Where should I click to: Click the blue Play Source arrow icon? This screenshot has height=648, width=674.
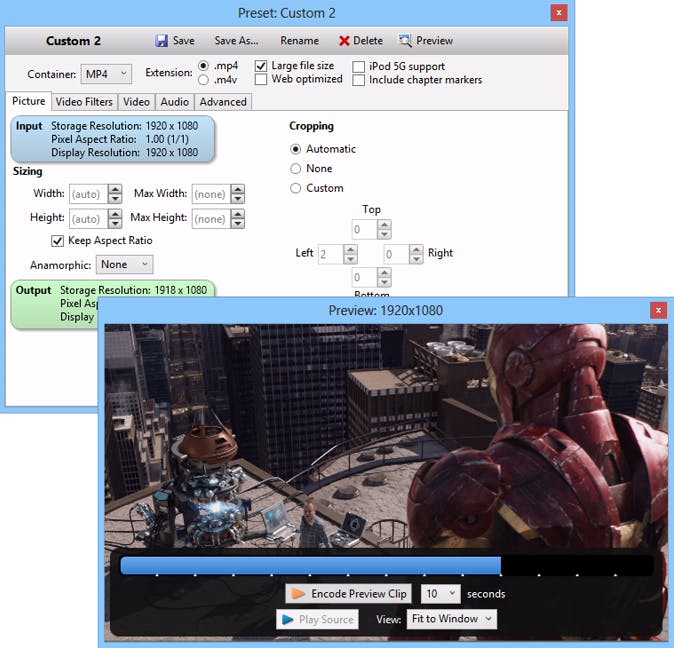[x=288, y=620]
